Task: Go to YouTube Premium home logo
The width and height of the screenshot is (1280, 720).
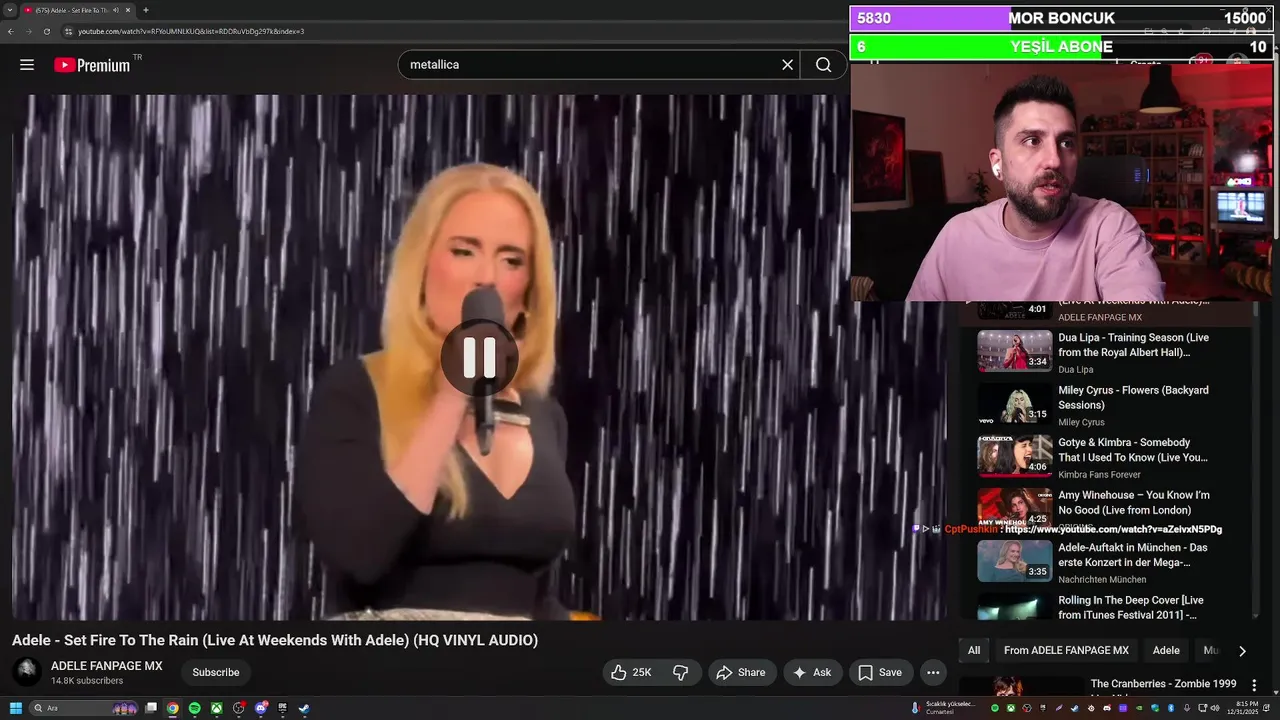Action: (x=92, y=65)
